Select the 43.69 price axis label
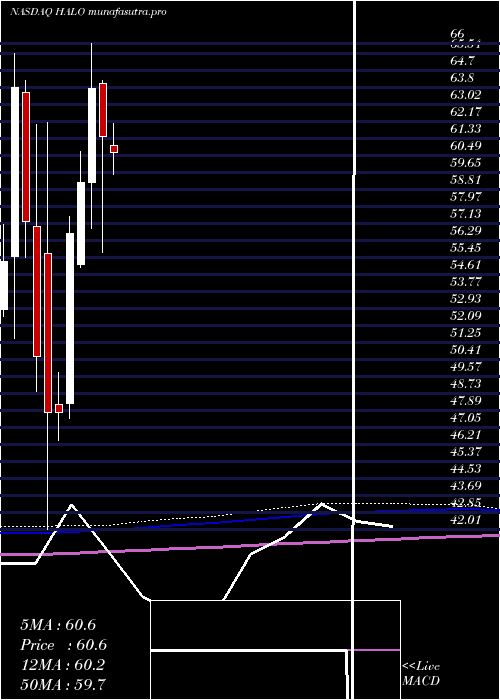 tap(466, 485)
